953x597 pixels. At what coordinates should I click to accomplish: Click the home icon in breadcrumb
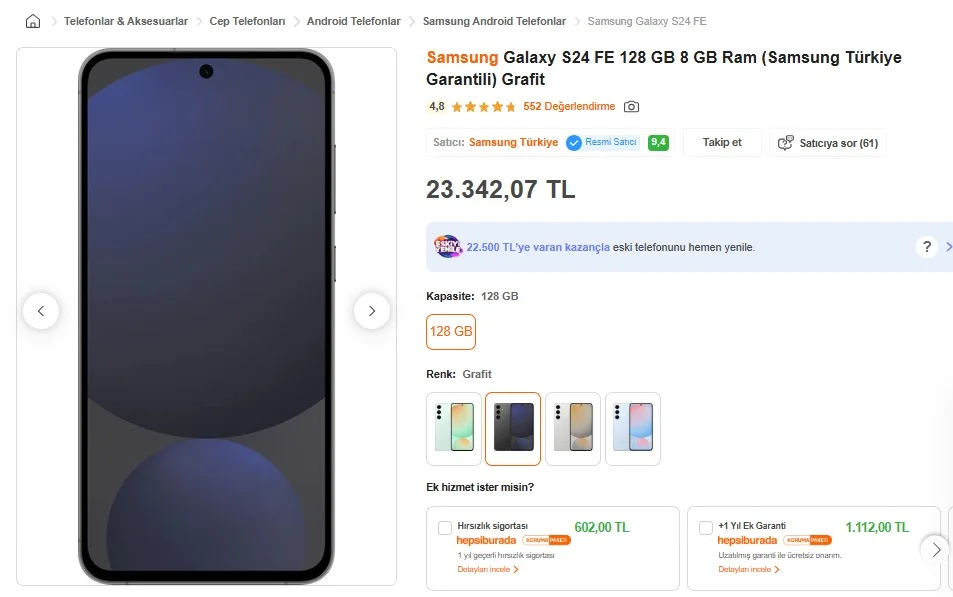[x=33, y=21]
